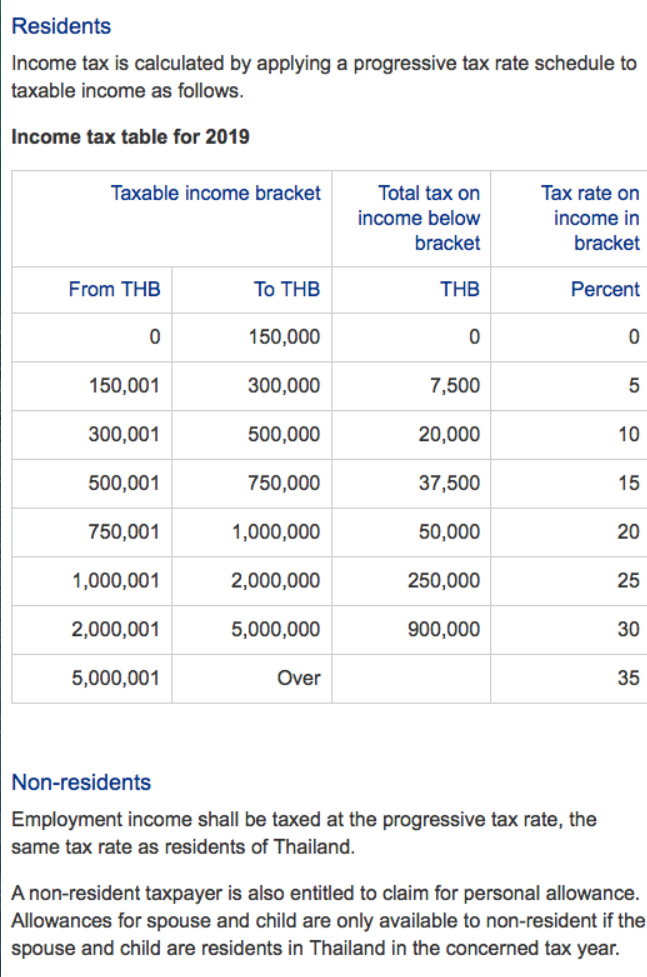Click the 'Over' cell in last row

pyautogui.click(x=298, y=678)
